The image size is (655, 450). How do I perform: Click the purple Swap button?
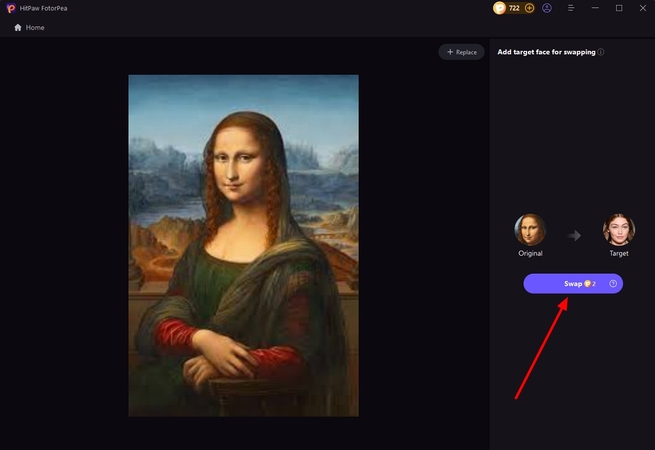point(573,284)
